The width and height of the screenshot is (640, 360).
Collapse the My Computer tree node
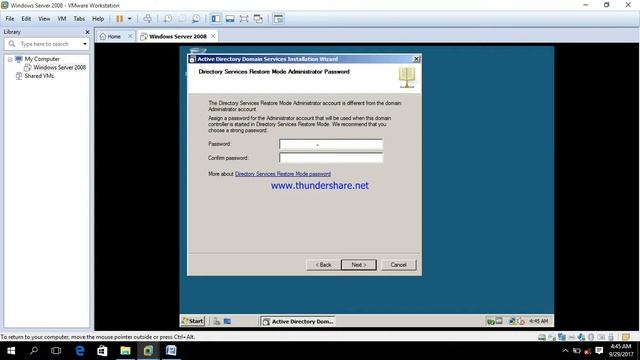coord(10,59)
